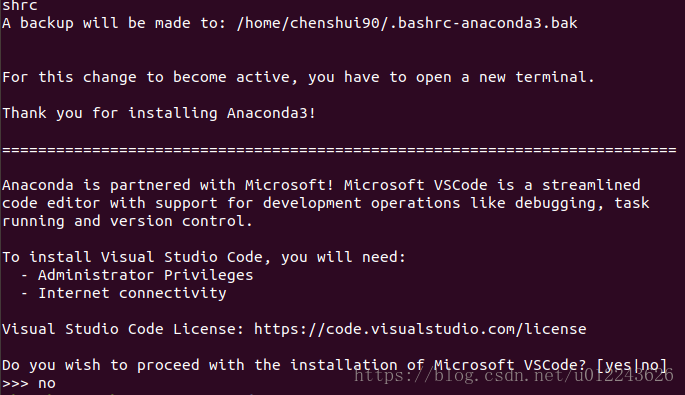This screenshot has width=685, height=395.
Task: Click the 'Do you wish to proceed' question
Action: pos(101,365)
